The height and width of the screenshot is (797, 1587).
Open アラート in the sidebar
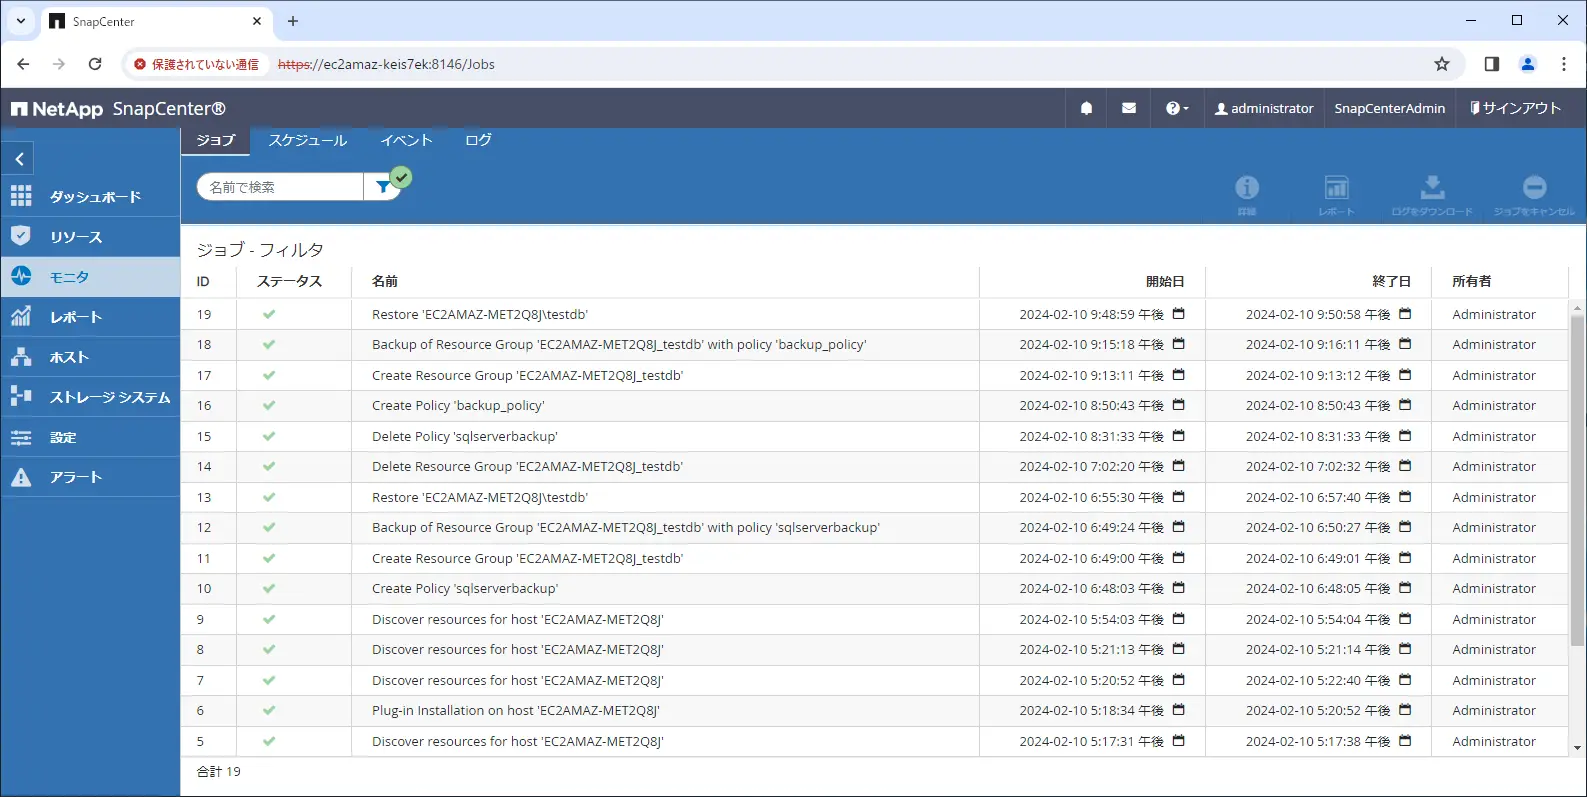click(x=90, y=477)
